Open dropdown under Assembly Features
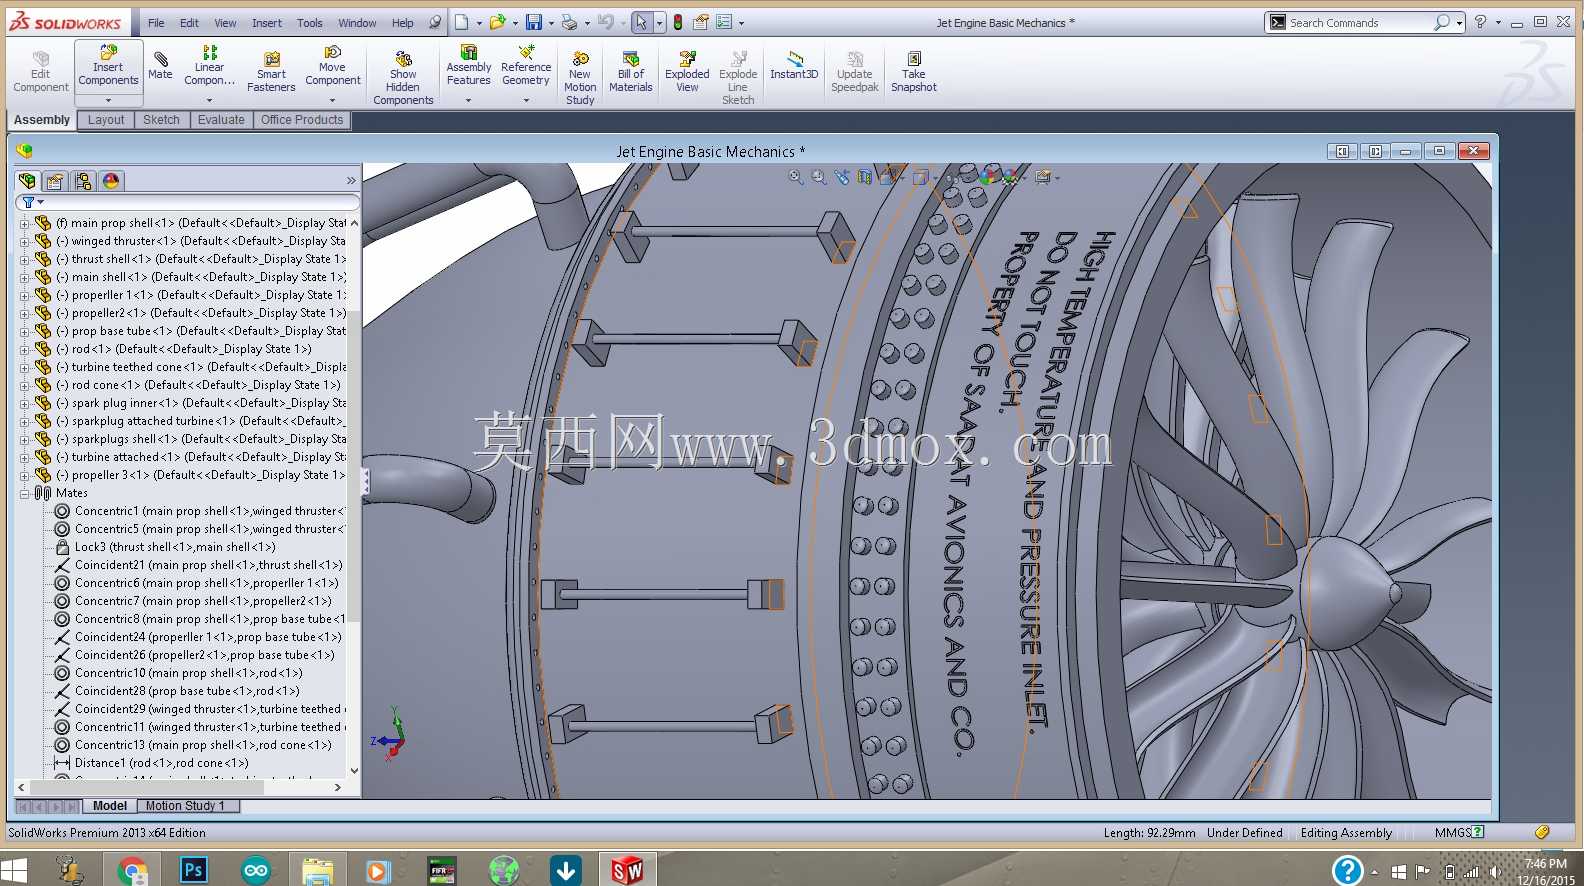This screenshot has height=886, width=1584. (468, 100)
